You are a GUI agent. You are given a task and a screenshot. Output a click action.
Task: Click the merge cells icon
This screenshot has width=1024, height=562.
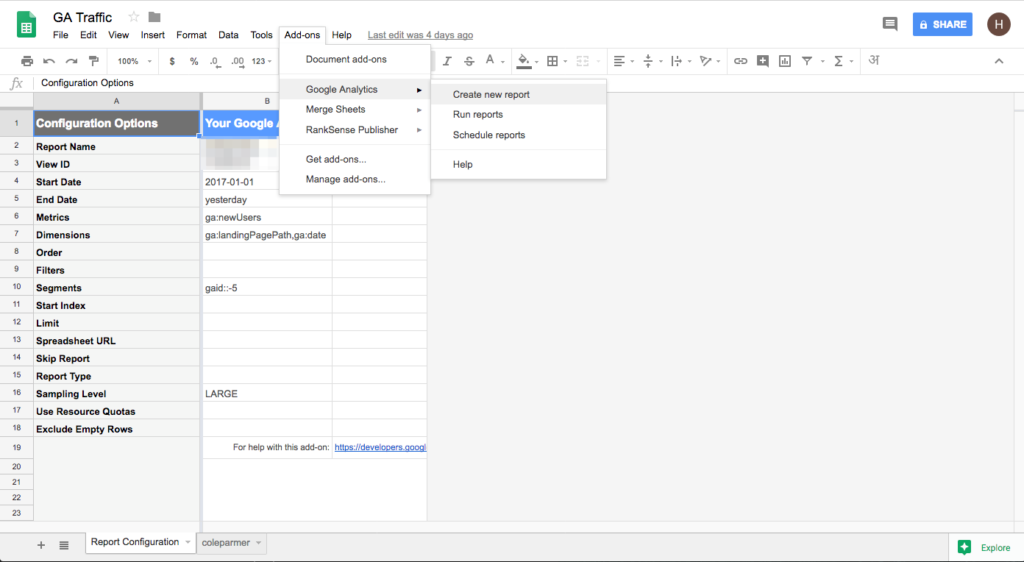(583, 61)
